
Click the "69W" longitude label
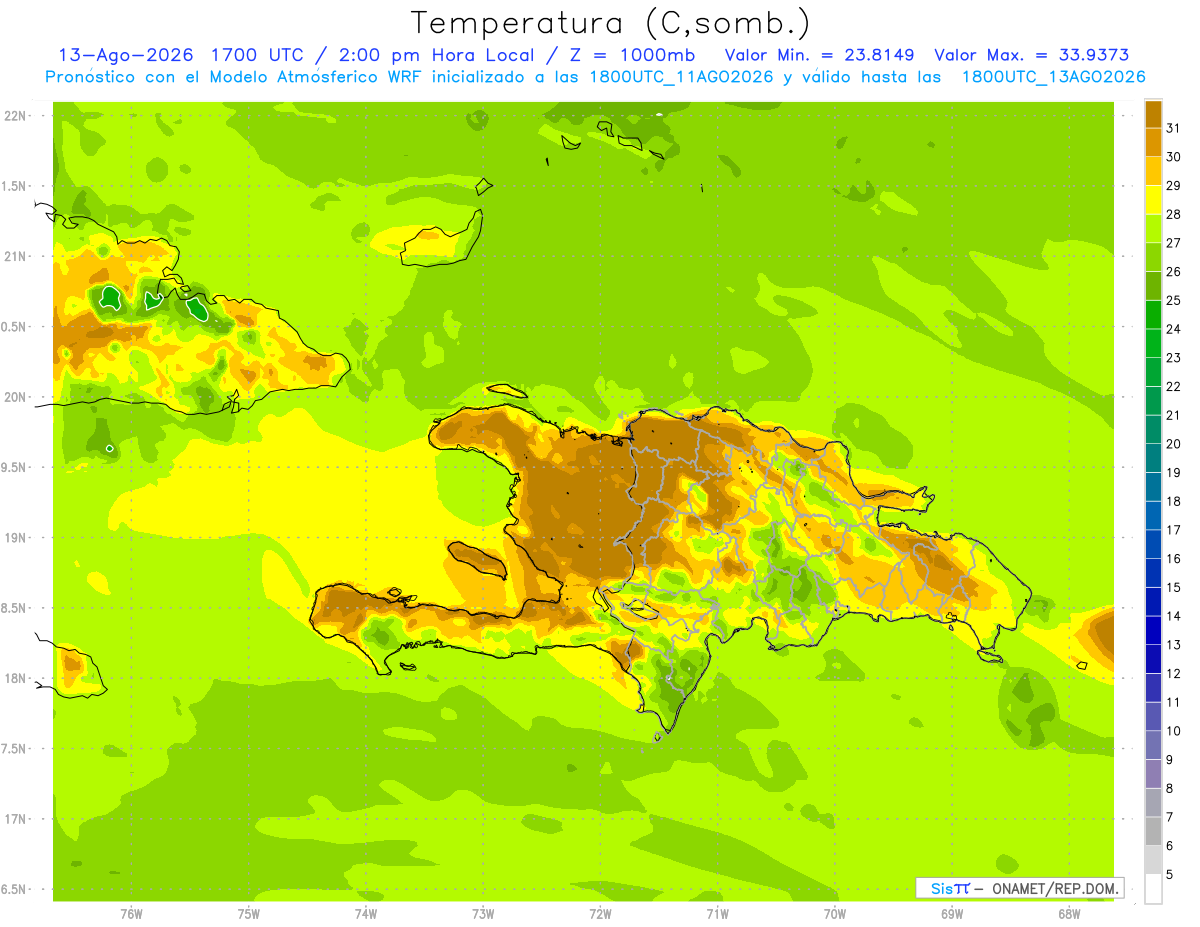(x=952, y=914)
